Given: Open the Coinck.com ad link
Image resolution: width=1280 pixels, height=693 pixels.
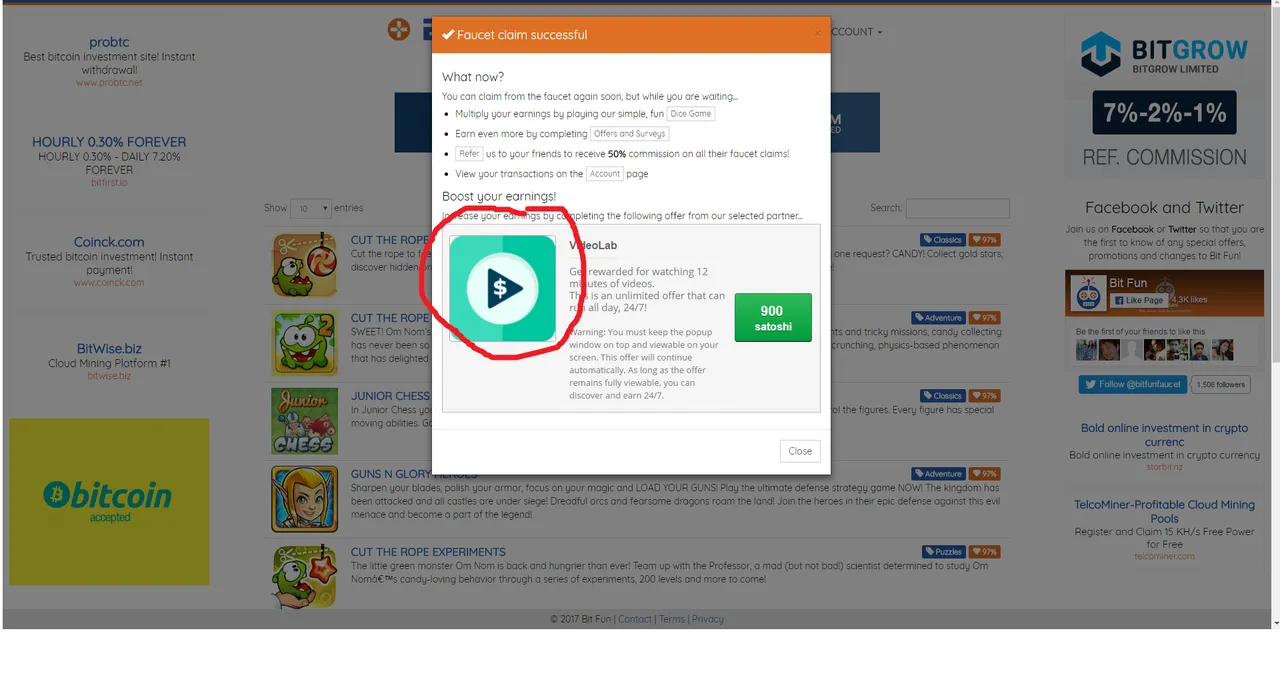Looking at the screenshot, I should (109, 242).
